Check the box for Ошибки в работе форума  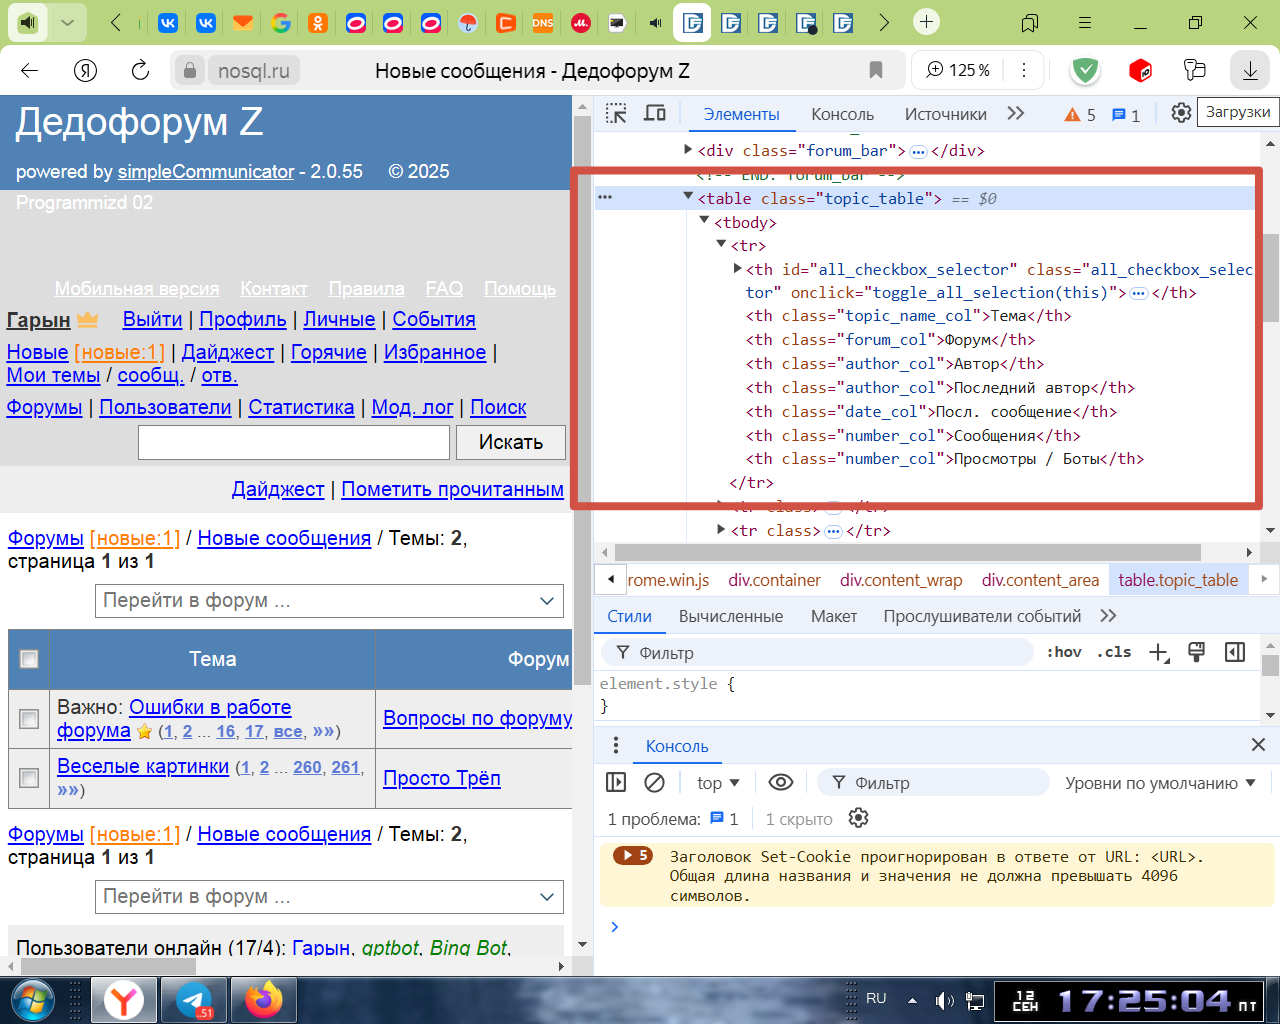29,719
